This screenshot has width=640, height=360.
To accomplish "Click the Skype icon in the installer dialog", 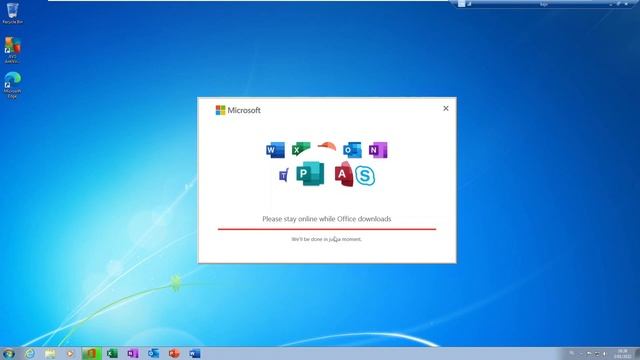I will 364,176.
